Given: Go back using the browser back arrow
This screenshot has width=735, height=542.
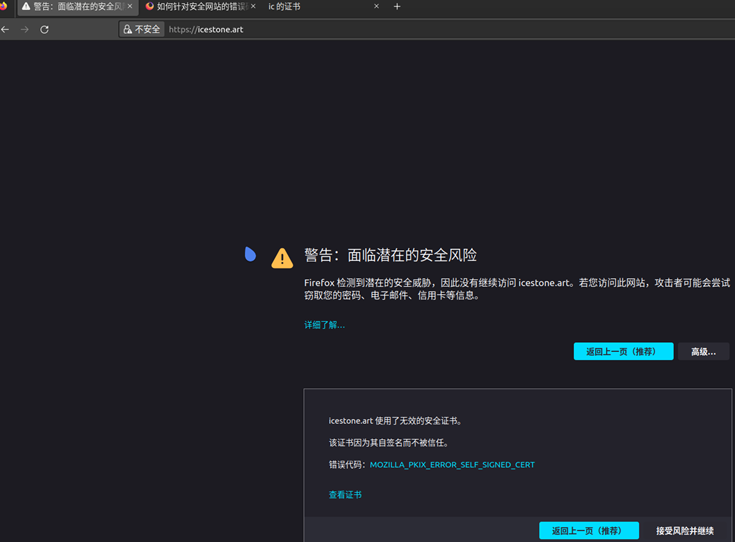Looking at the screenshot, I should pyautogui.click(x=6, y=30).
